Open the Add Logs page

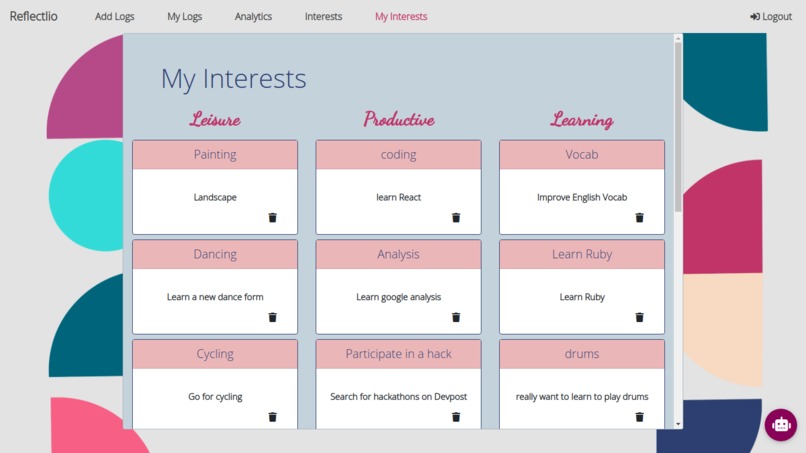115,16
